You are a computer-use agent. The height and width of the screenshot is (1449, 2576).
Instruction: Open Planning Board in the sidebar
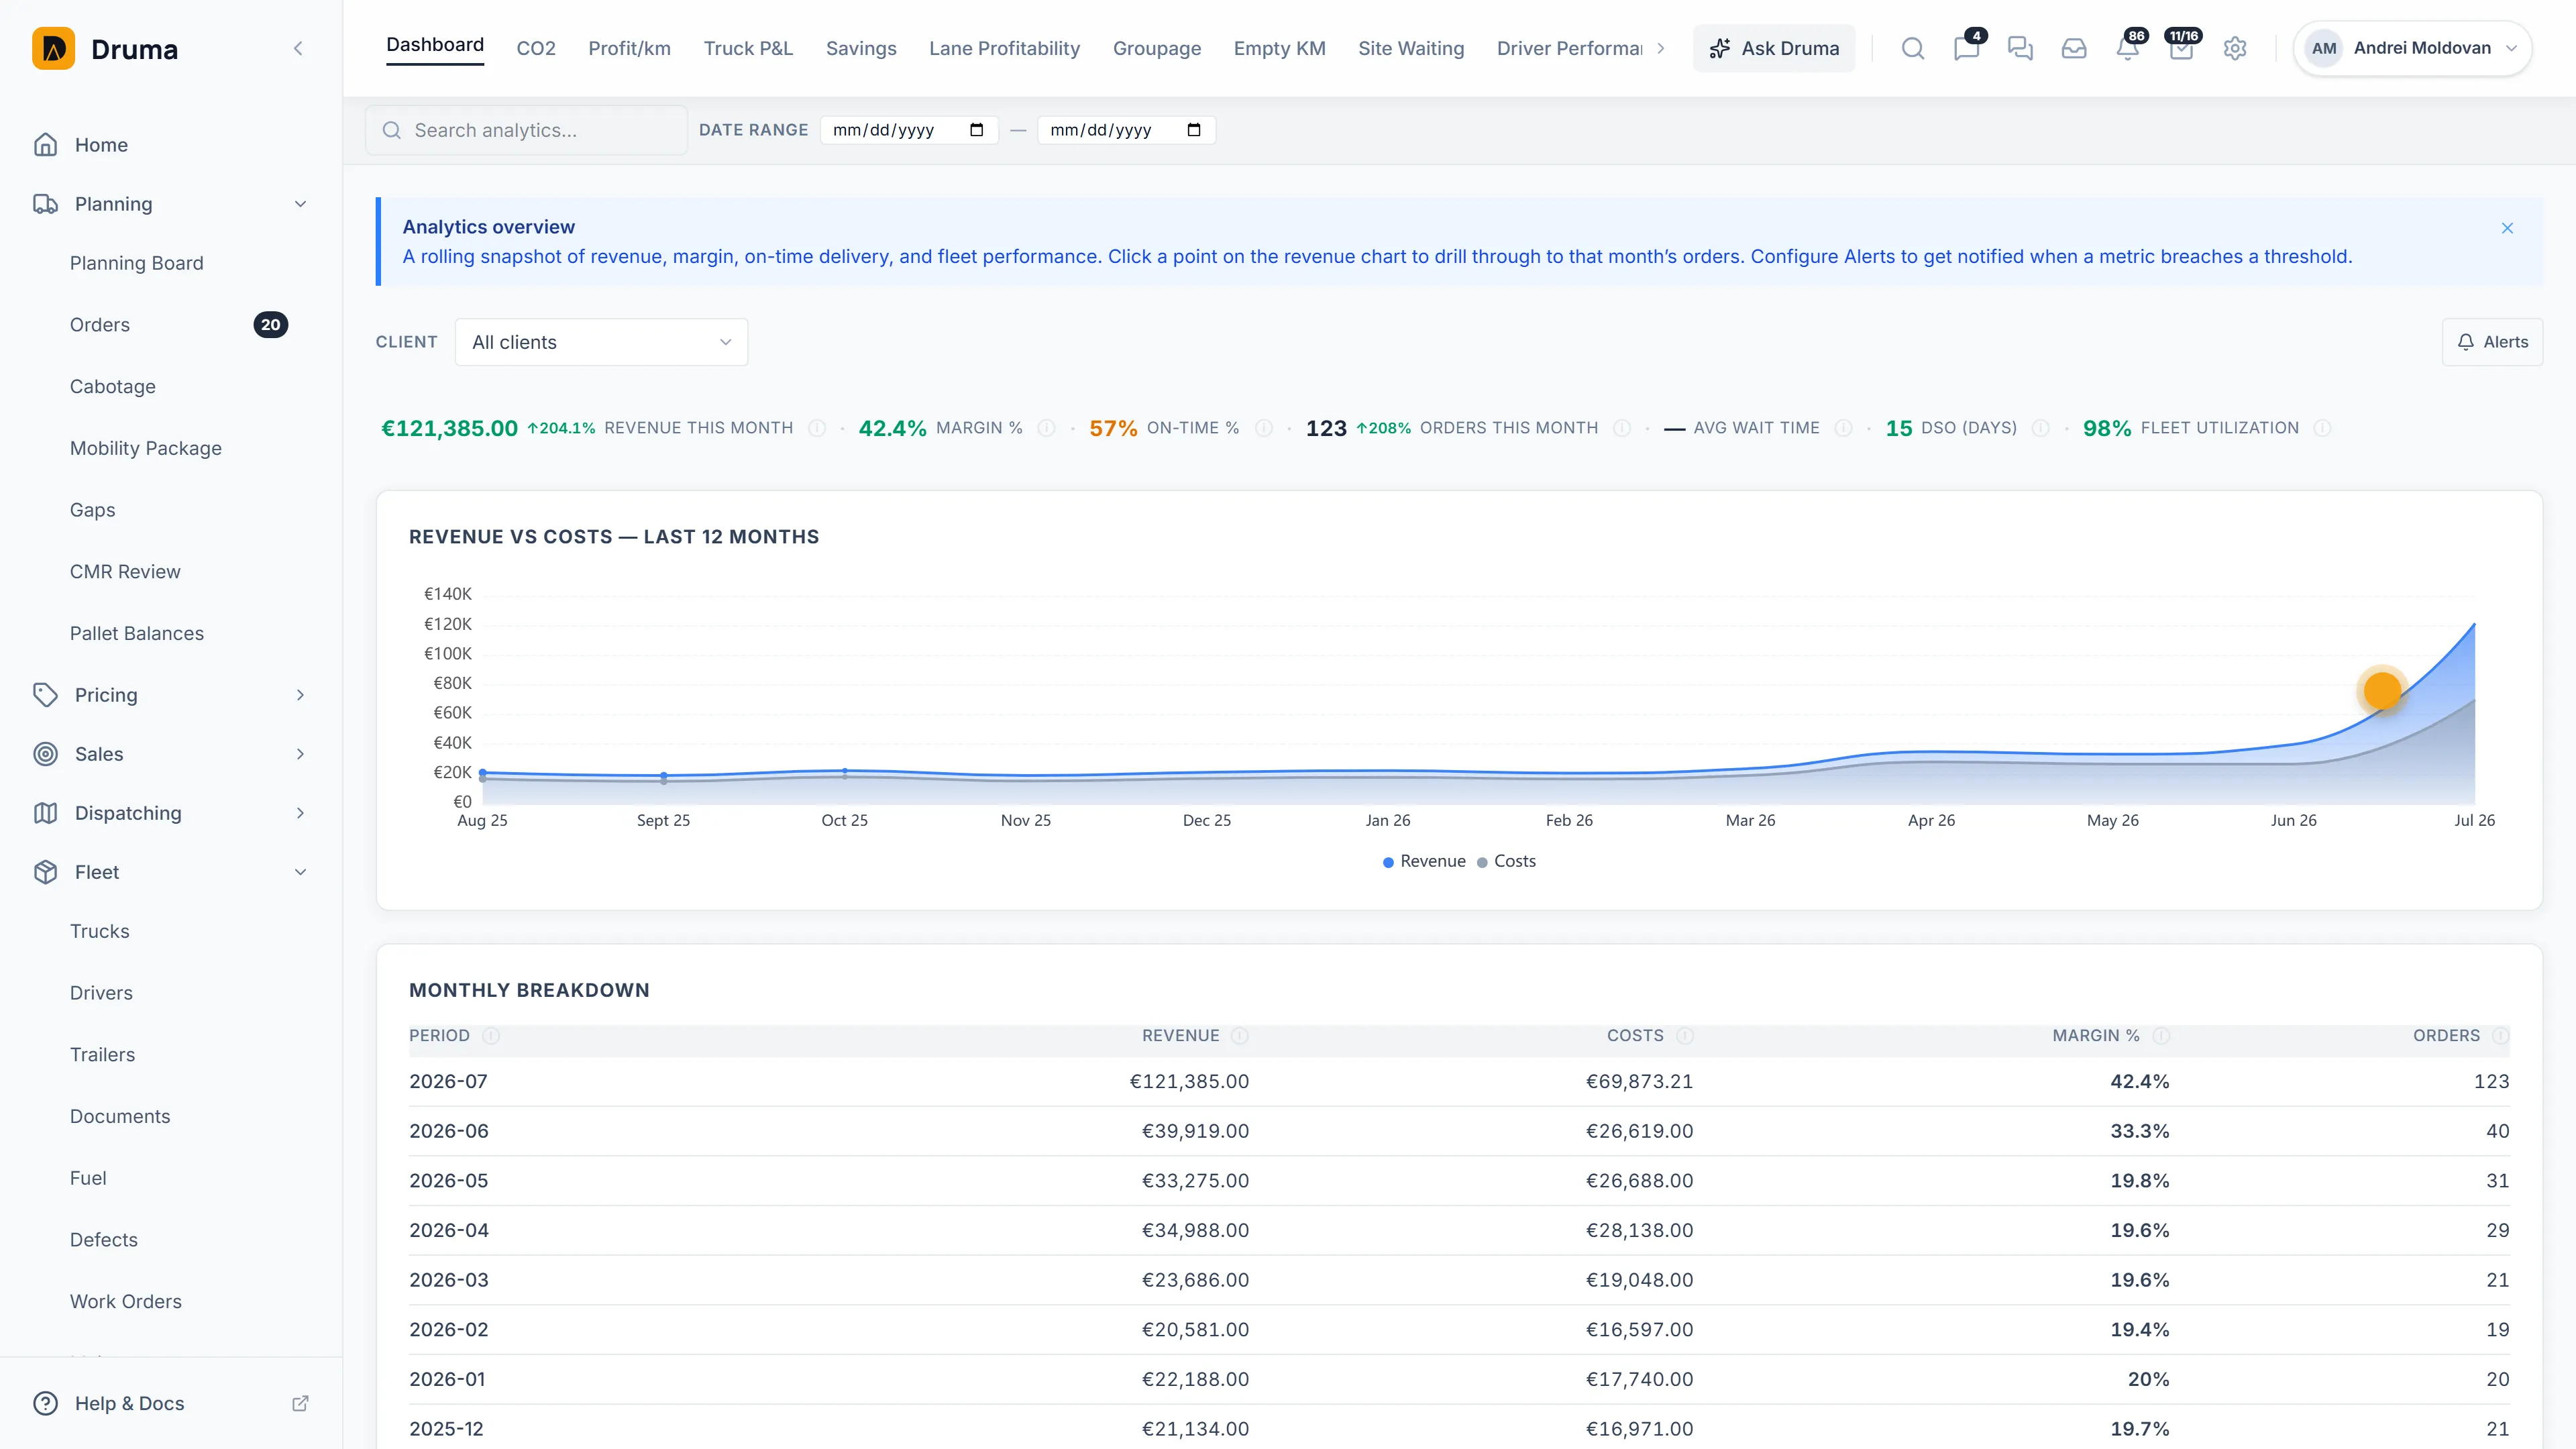136,263
